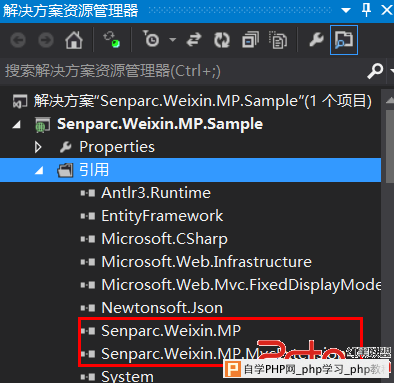The image size is (394, 383).
Task: Click the magnifier search icon
Action: pos(375,71)
